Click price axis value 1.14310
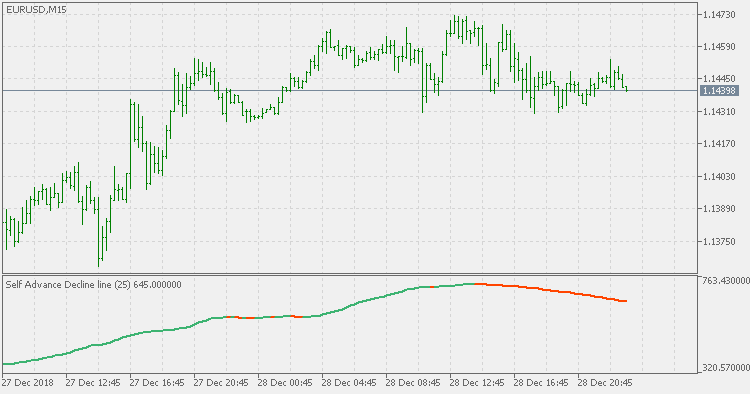 719,111
